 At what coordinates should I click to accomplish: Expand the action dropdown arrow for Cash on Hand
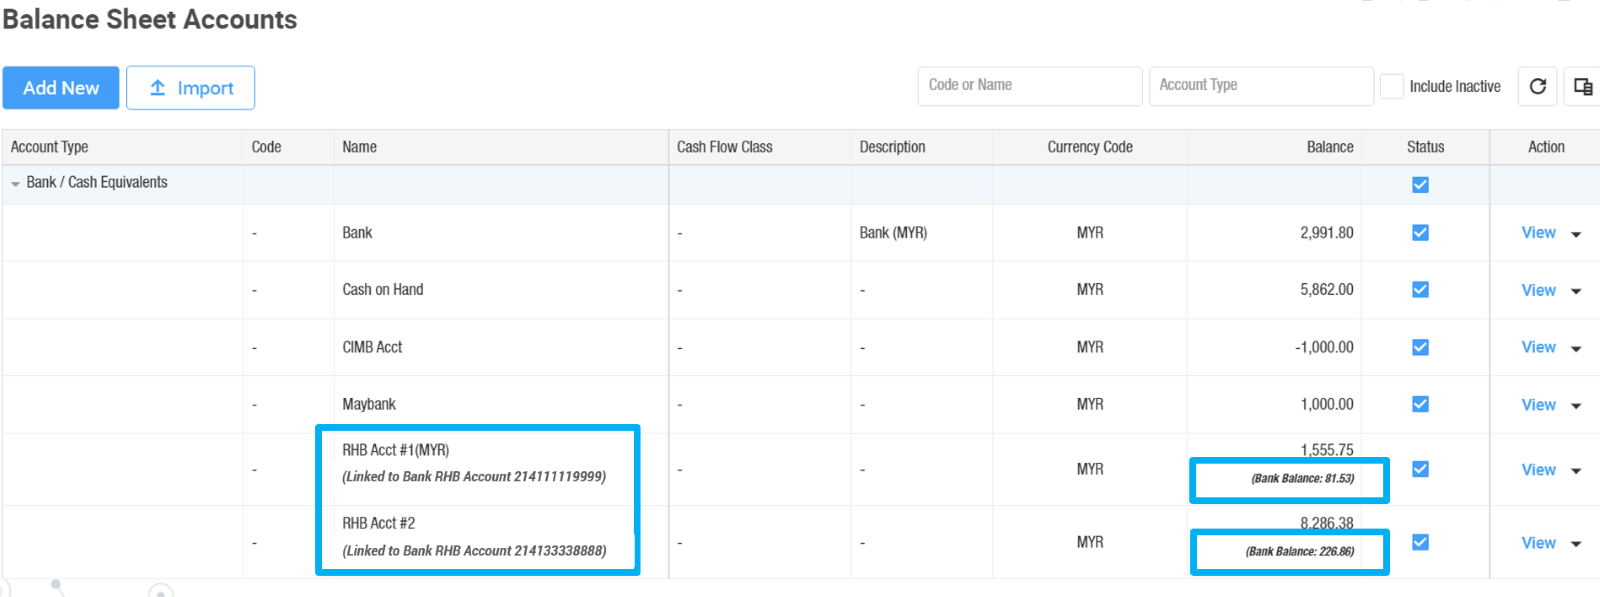click(1576, 292)
